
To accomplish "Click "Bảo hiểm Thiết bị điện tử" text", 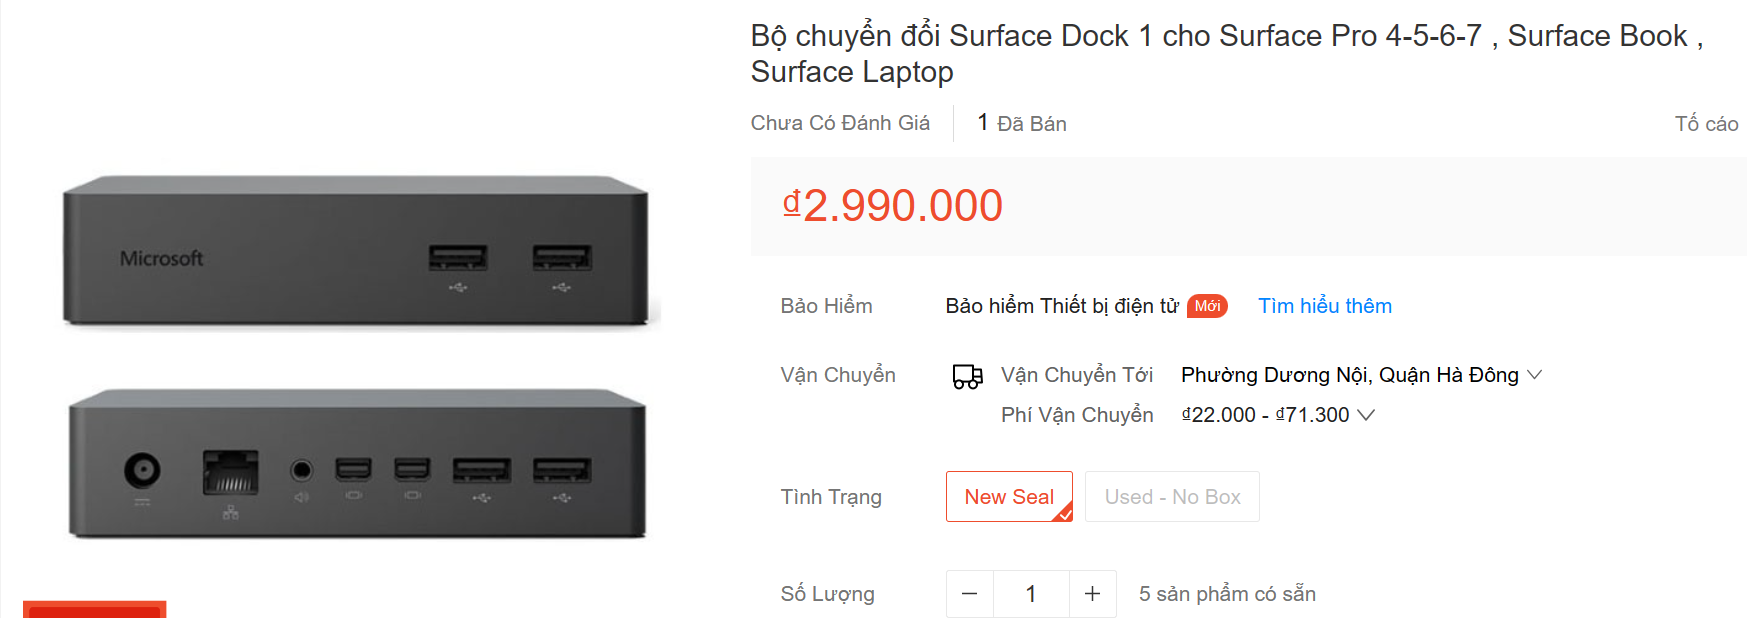I will point(1062,306).
